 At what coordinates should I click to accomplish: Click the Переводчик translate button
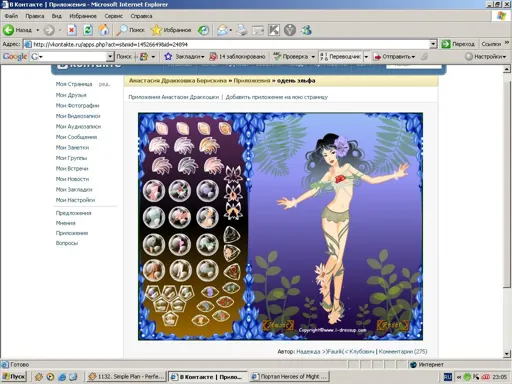point(341,57)
